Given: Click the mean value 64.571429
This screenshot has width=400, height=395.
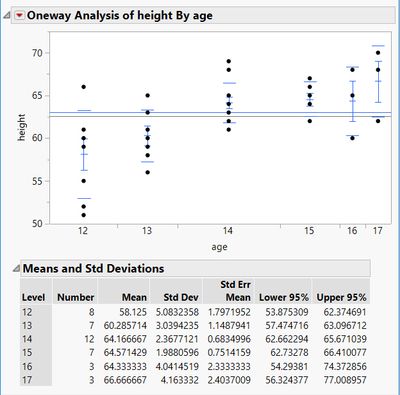Looking at the screenshot, I should (125, 352).
